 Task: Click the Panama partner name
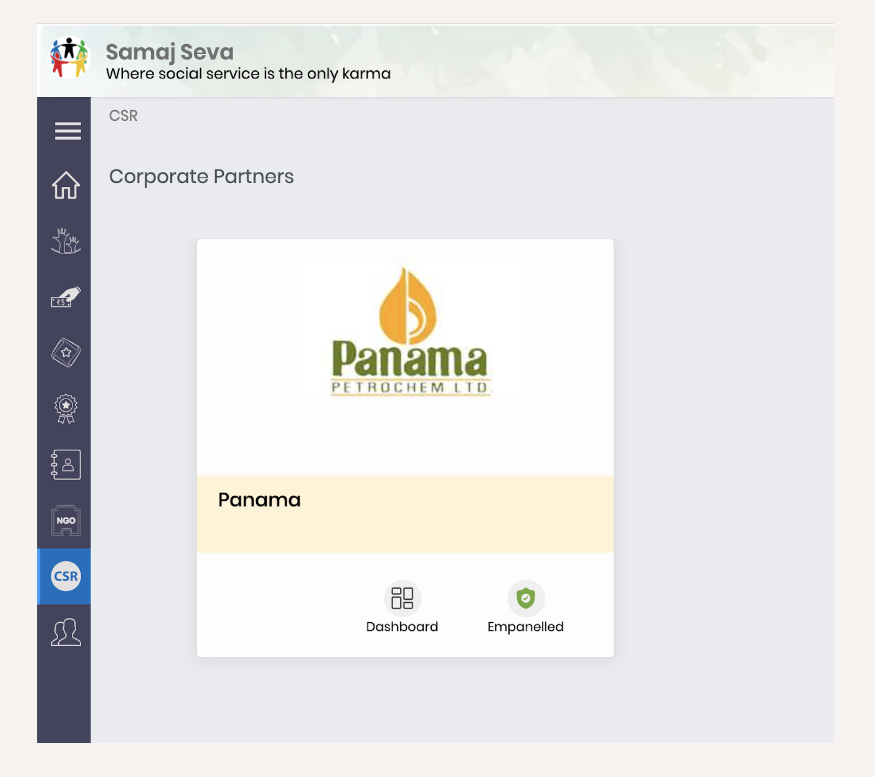pyautogui.click(x=259, y=500)
